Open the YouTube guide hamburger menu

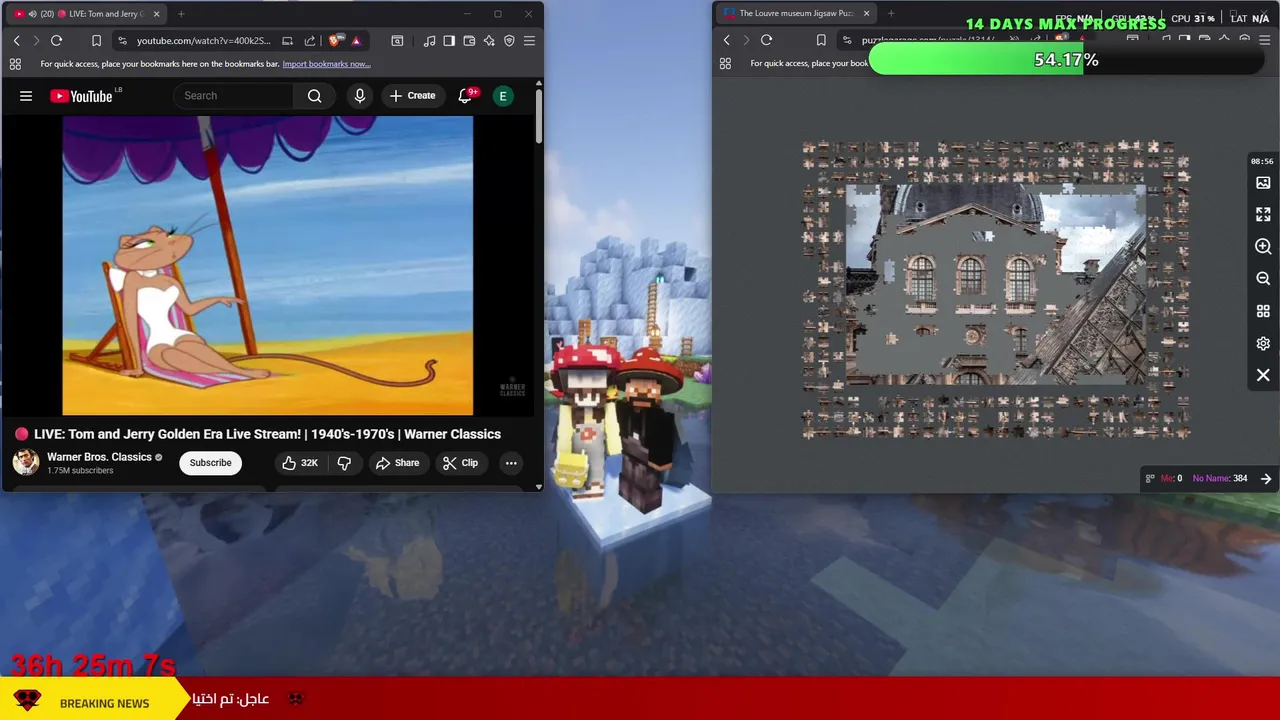tap(26, 96)
